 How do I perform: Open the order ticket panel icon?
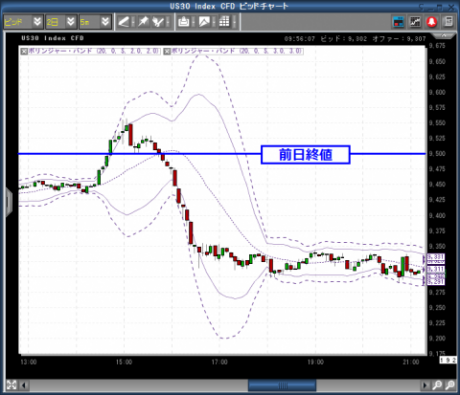click(399, 22)
